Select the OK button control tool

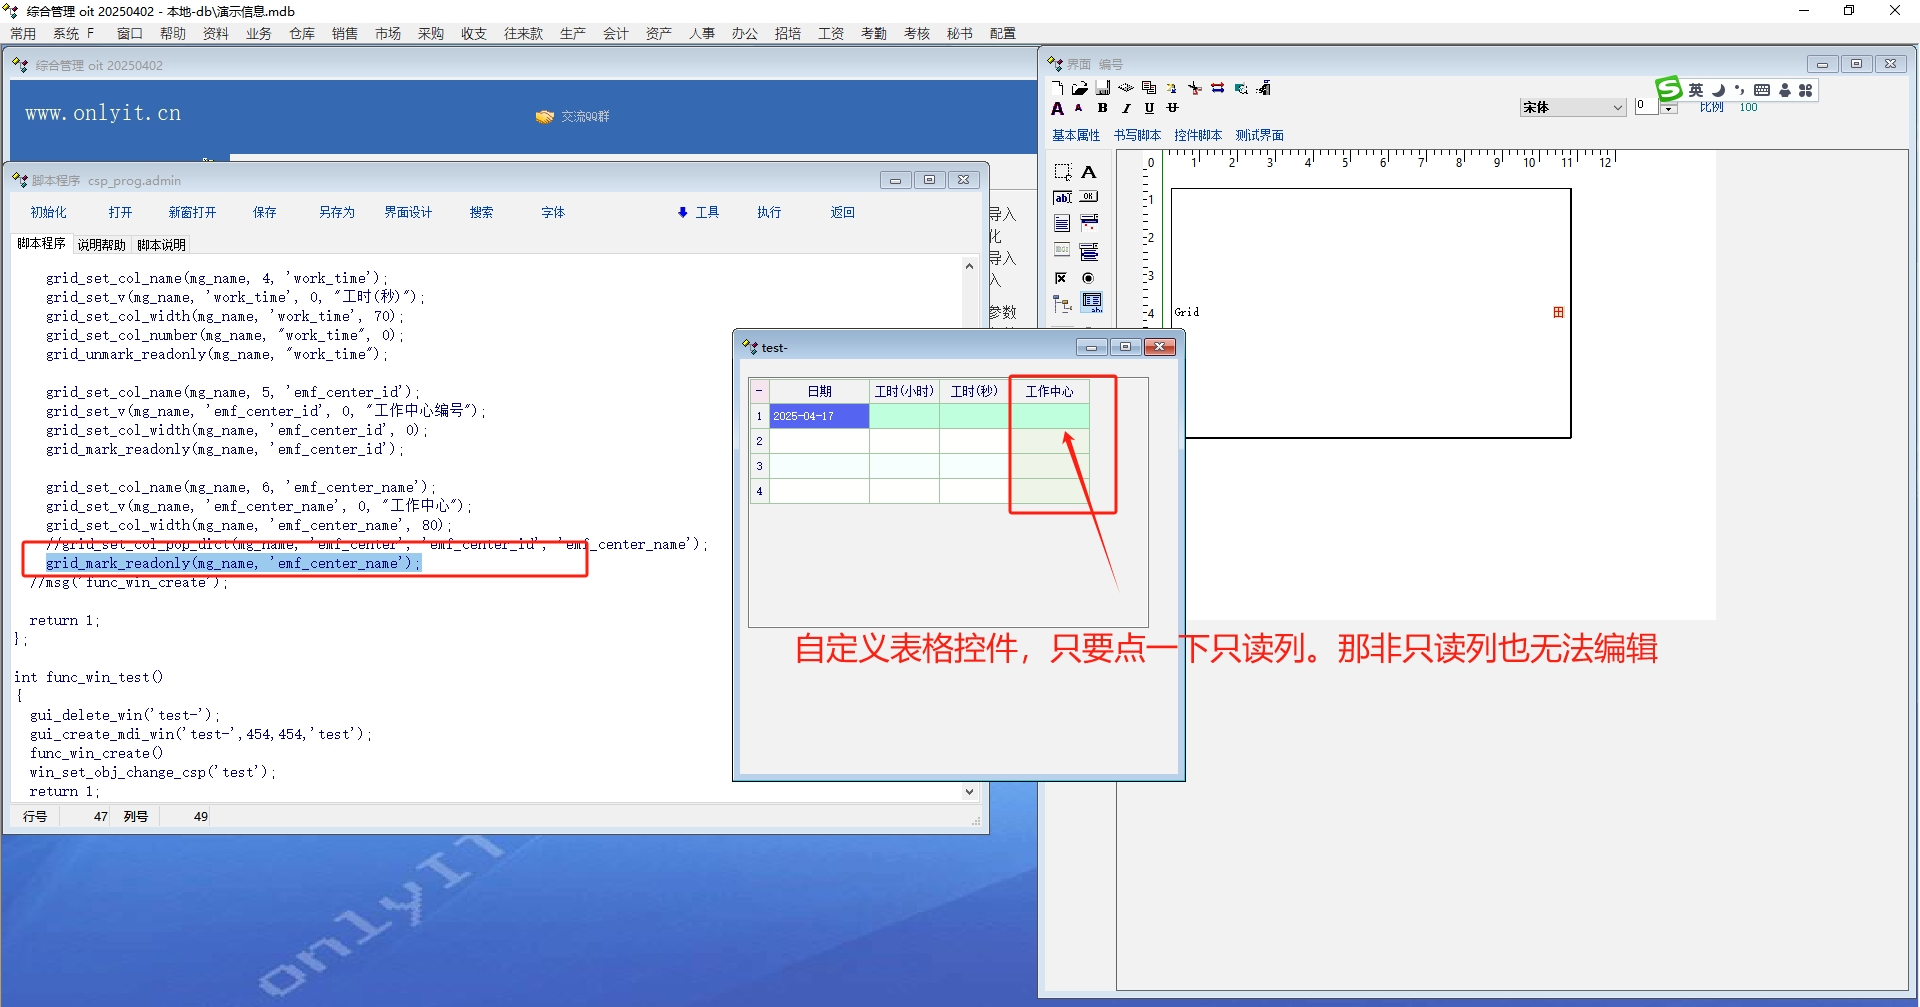pyautogui.click(x=1089, y=197)
